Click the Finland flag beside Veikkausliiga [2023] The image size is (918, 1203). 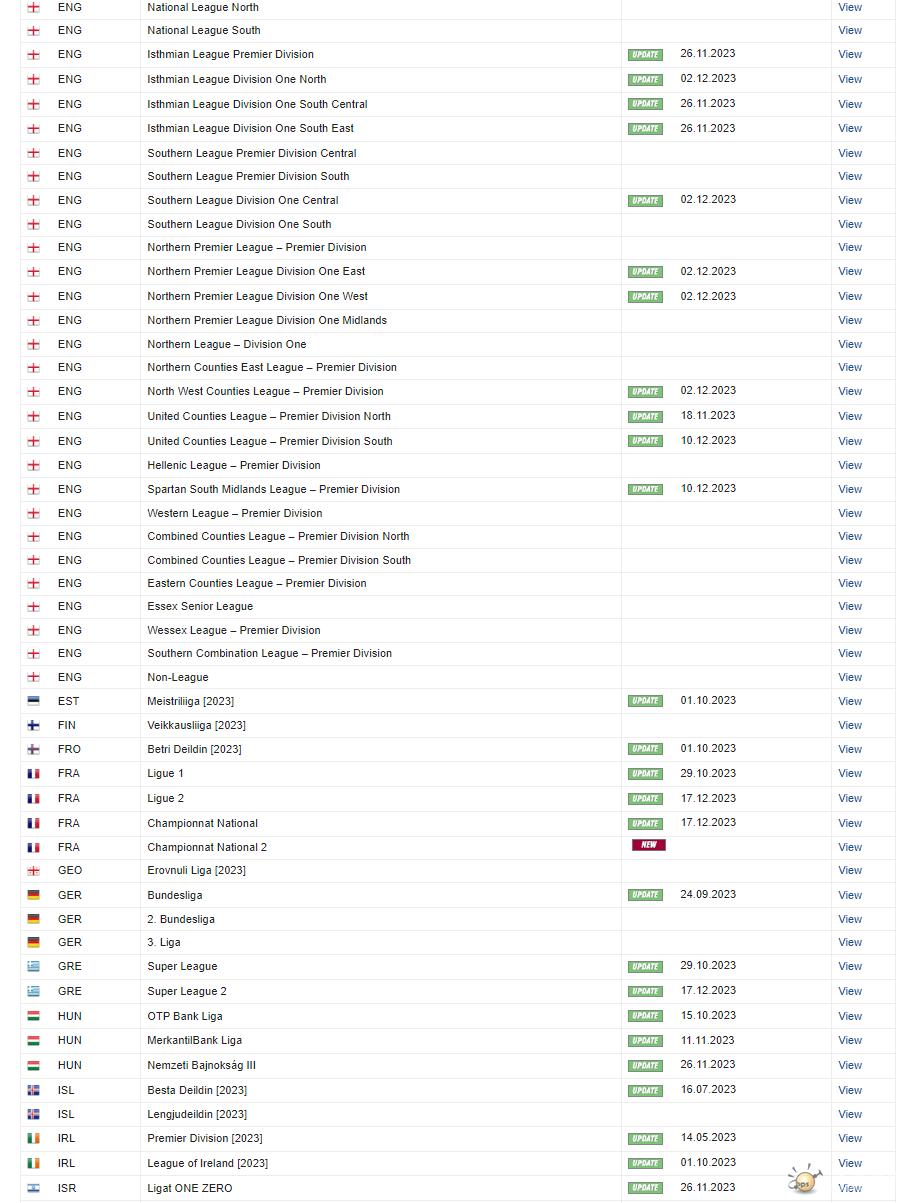tap(34, 725)
